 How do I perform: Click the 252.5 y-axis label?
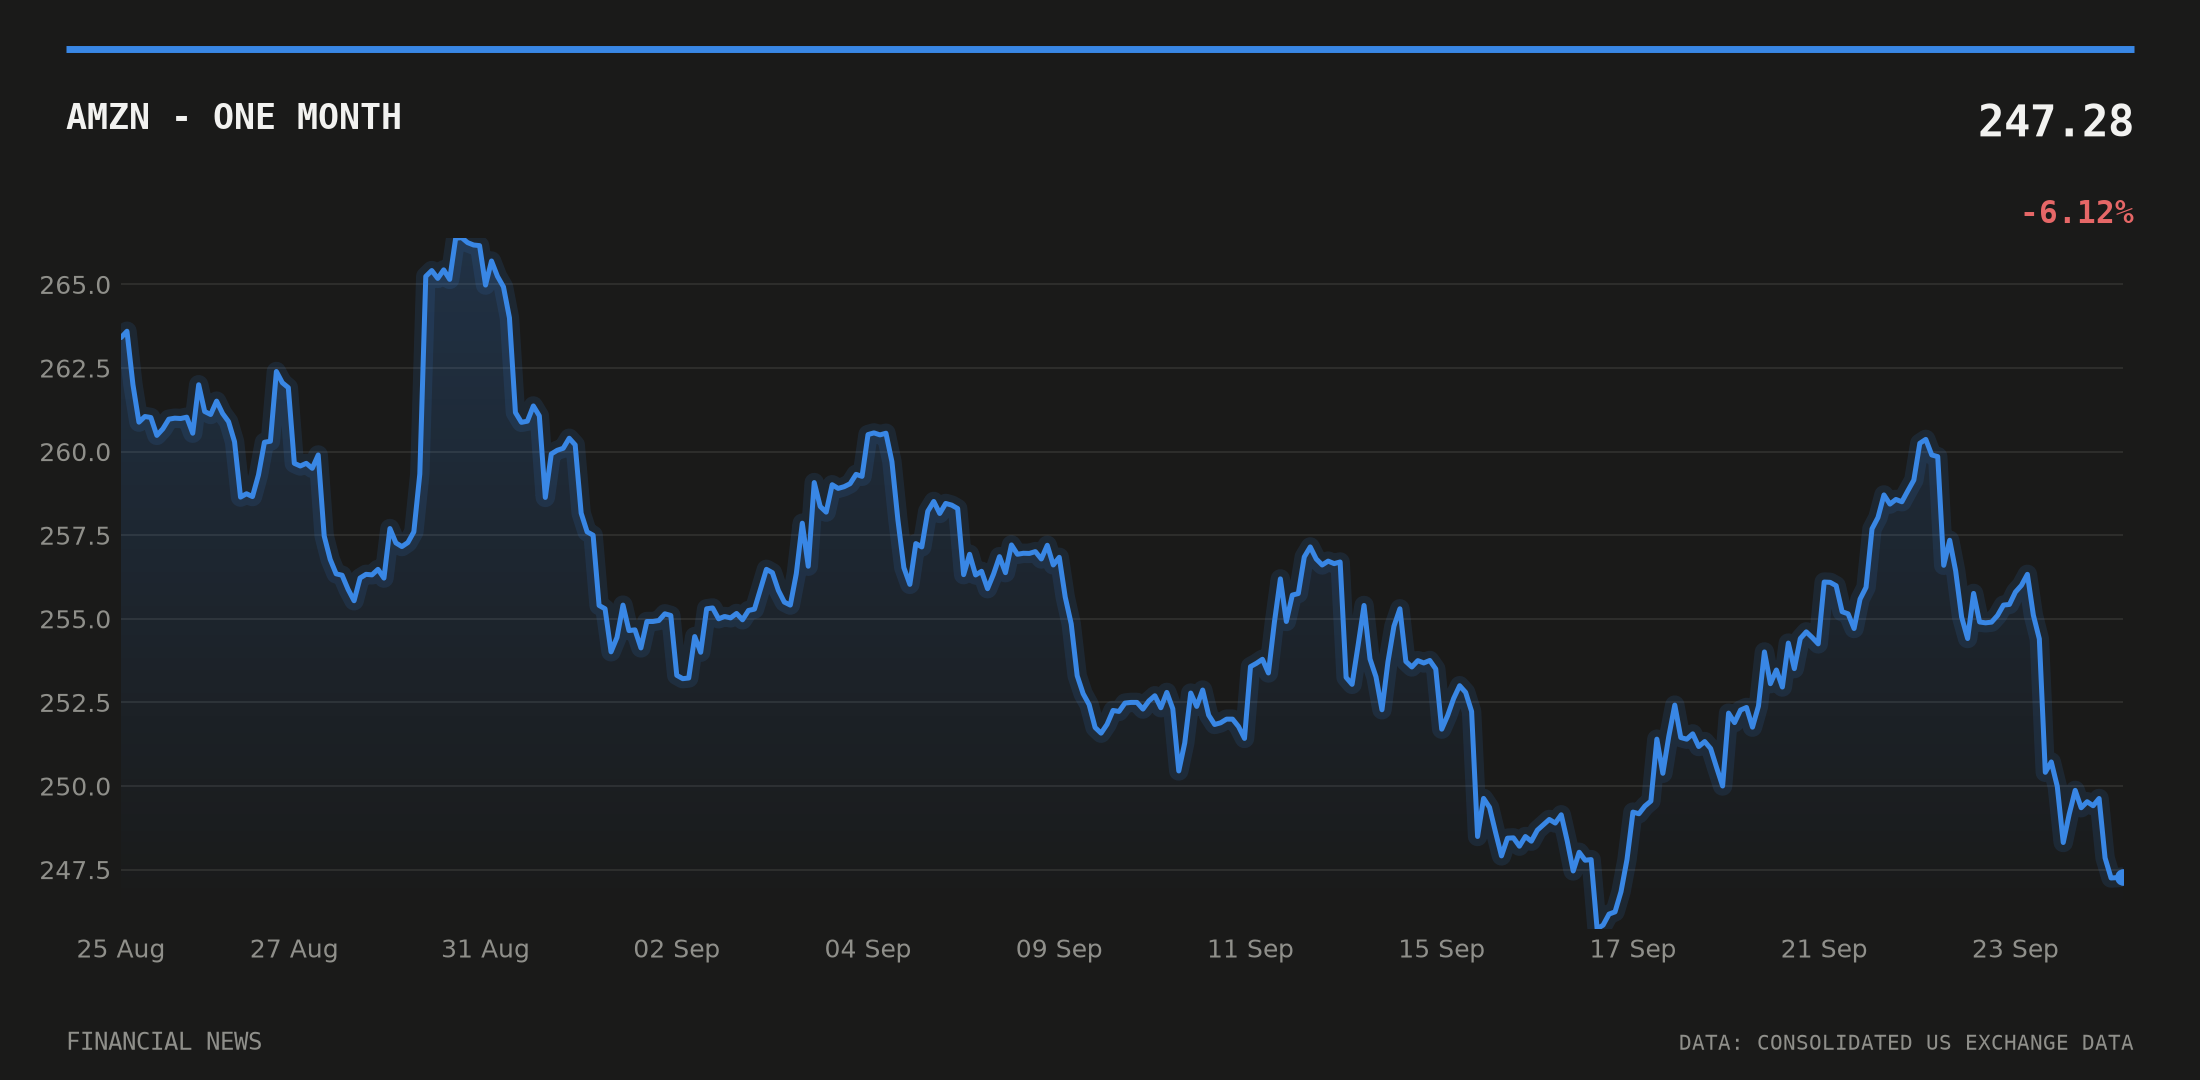[75, 703]
